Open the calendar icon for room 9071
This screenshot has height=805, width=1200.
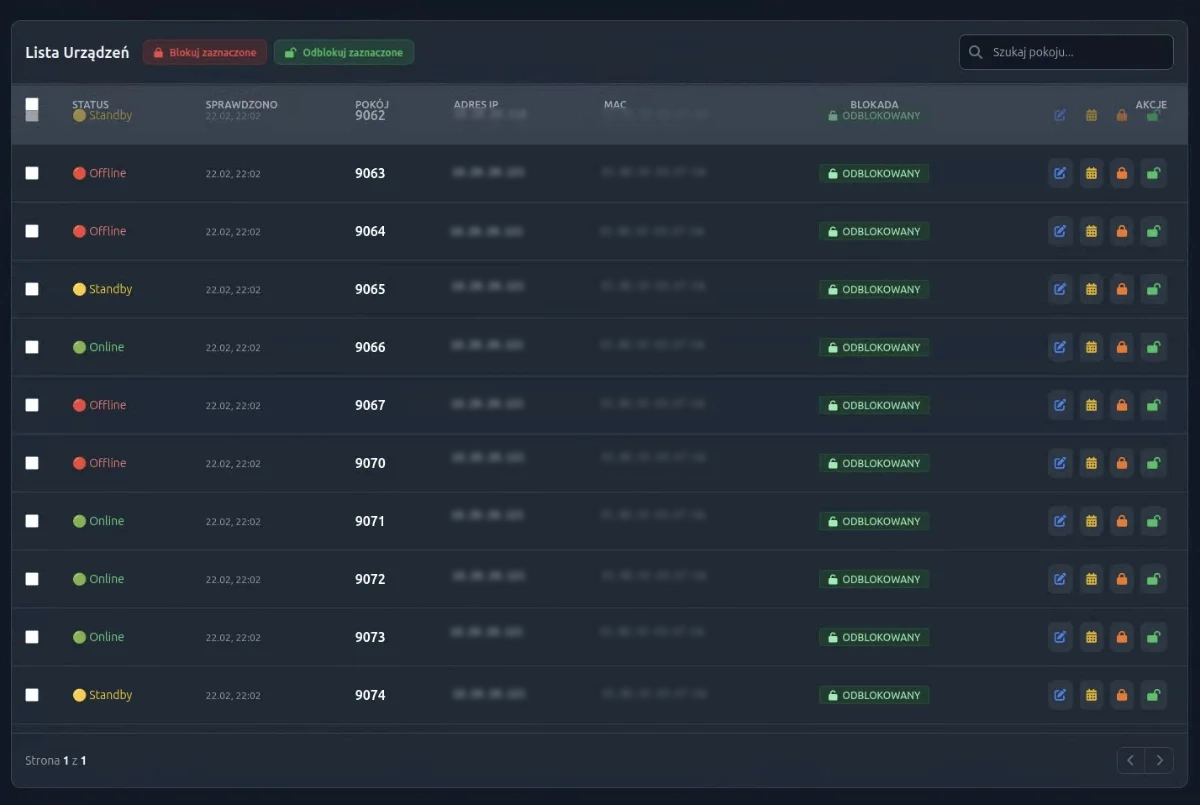(1091, 521)
